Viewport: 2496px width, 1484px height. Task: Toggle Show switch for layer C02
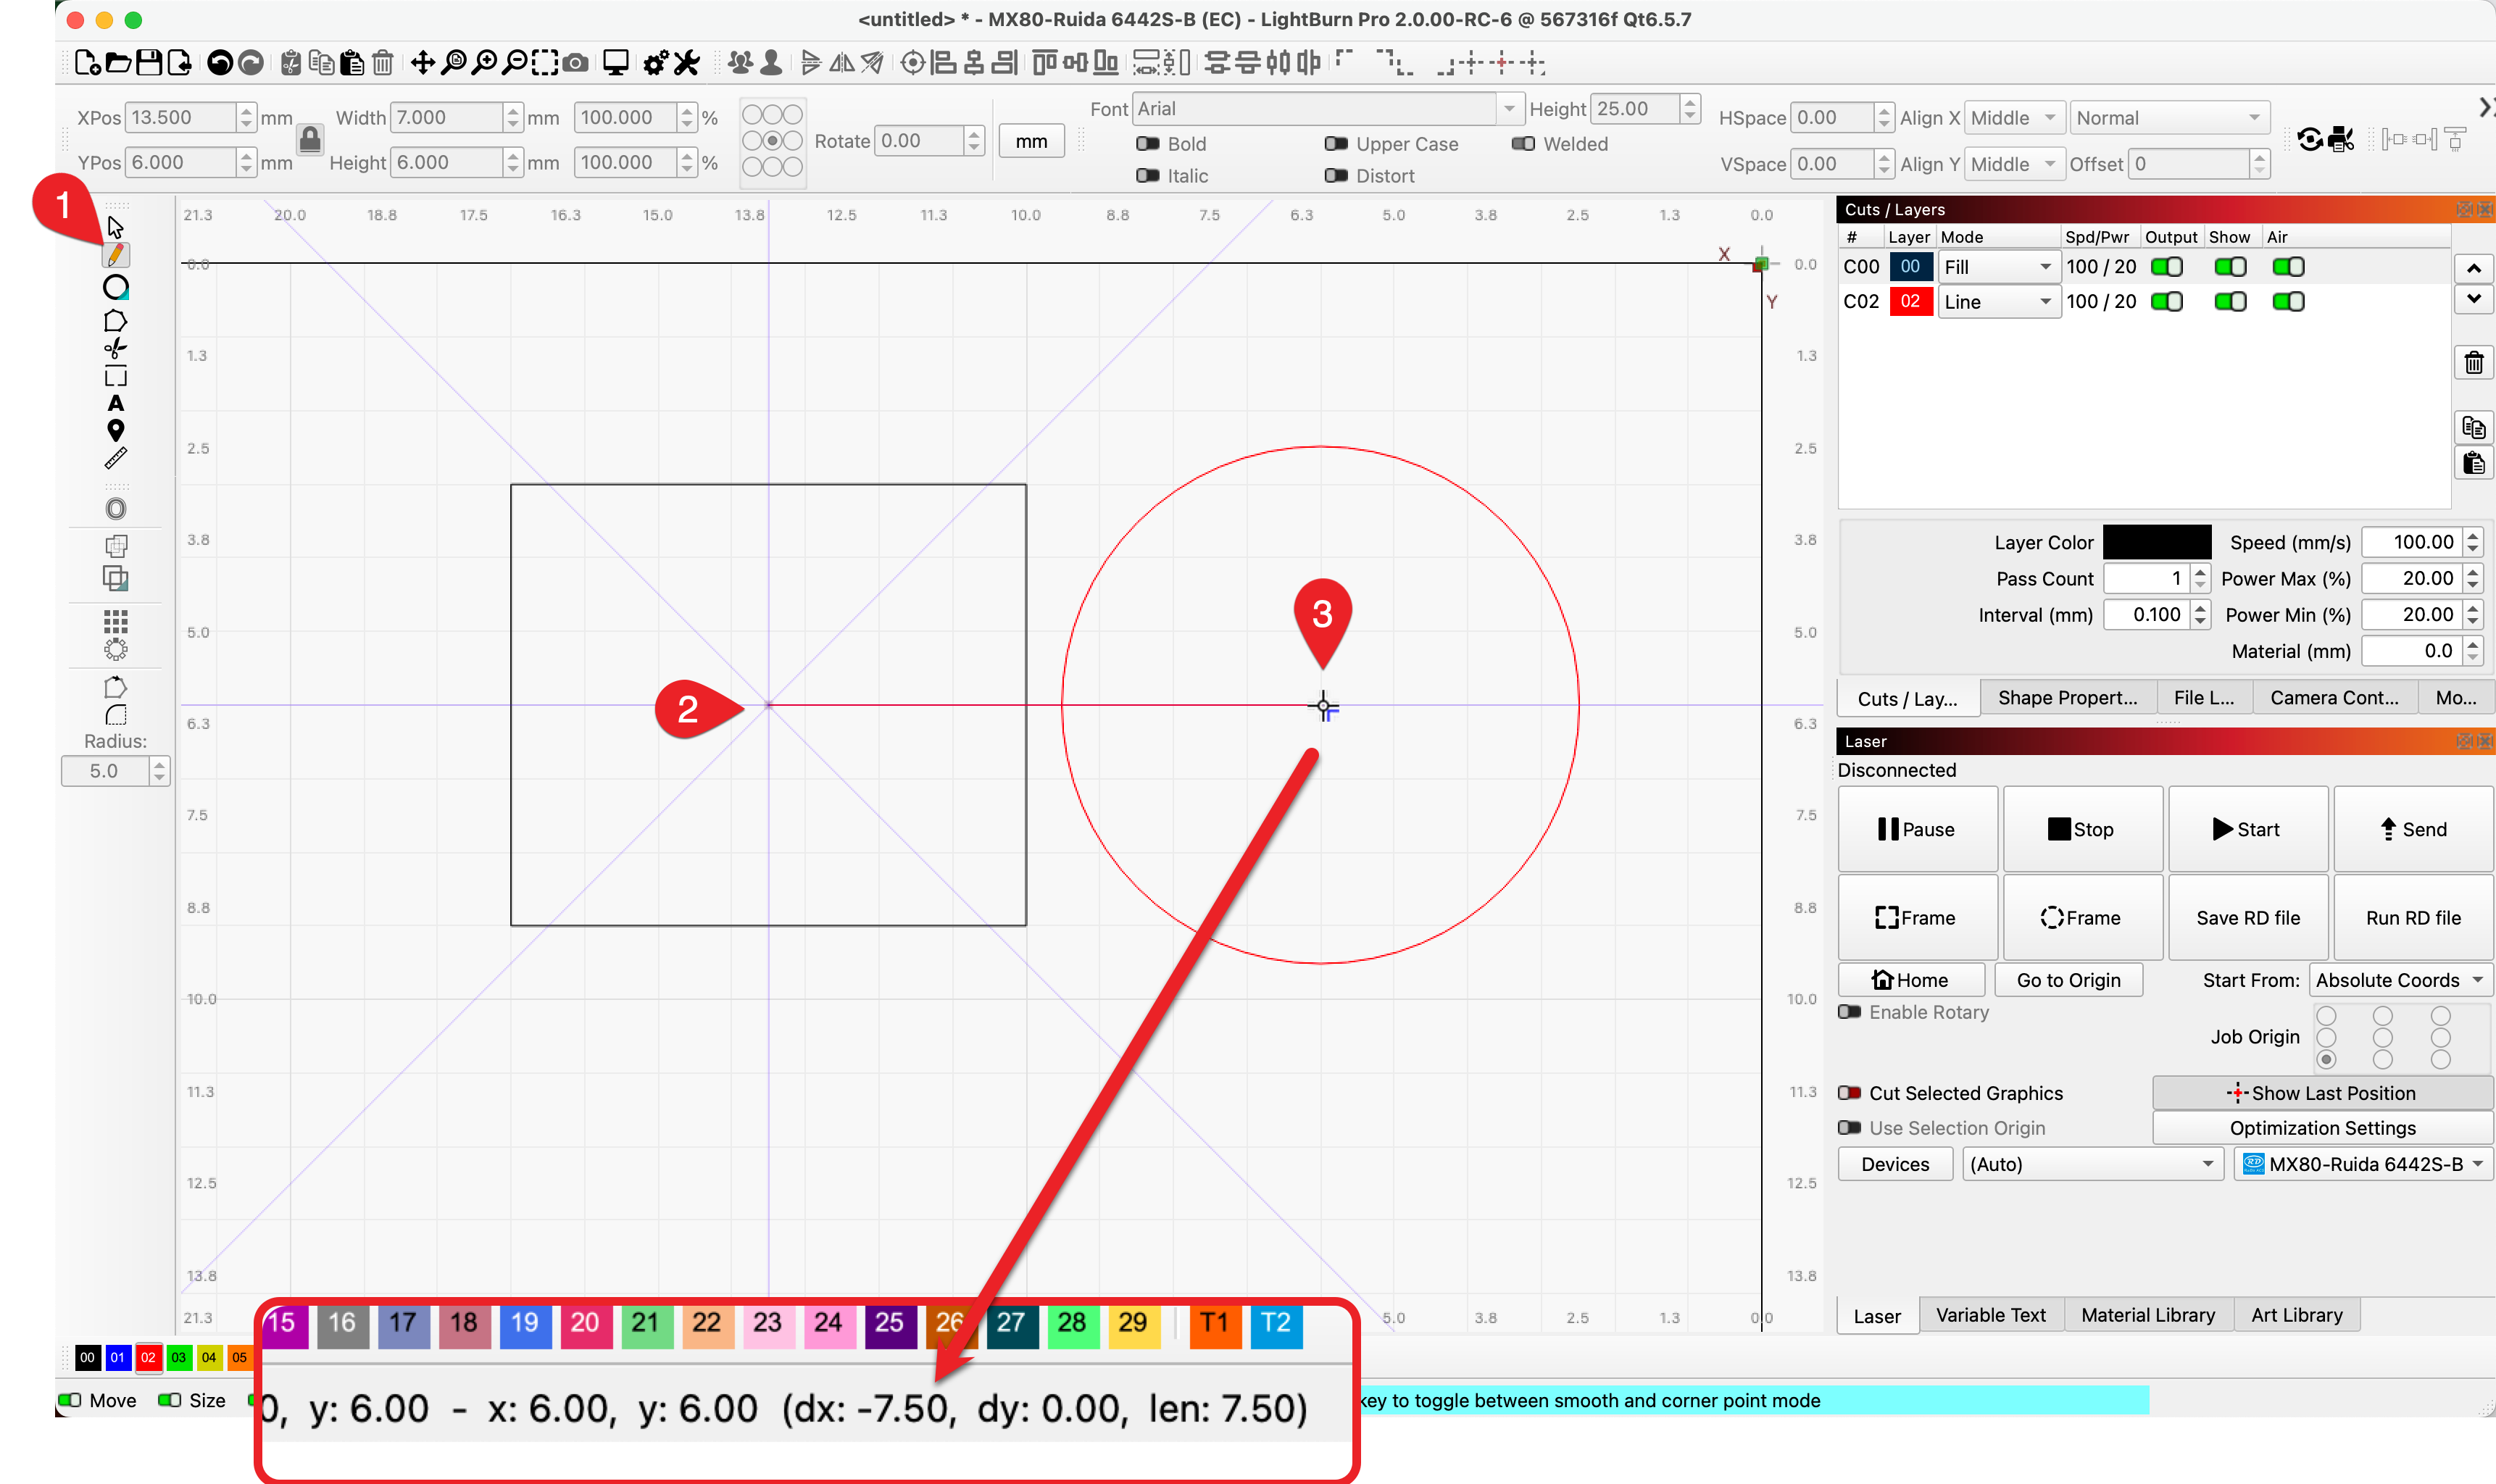point(2229,302)
